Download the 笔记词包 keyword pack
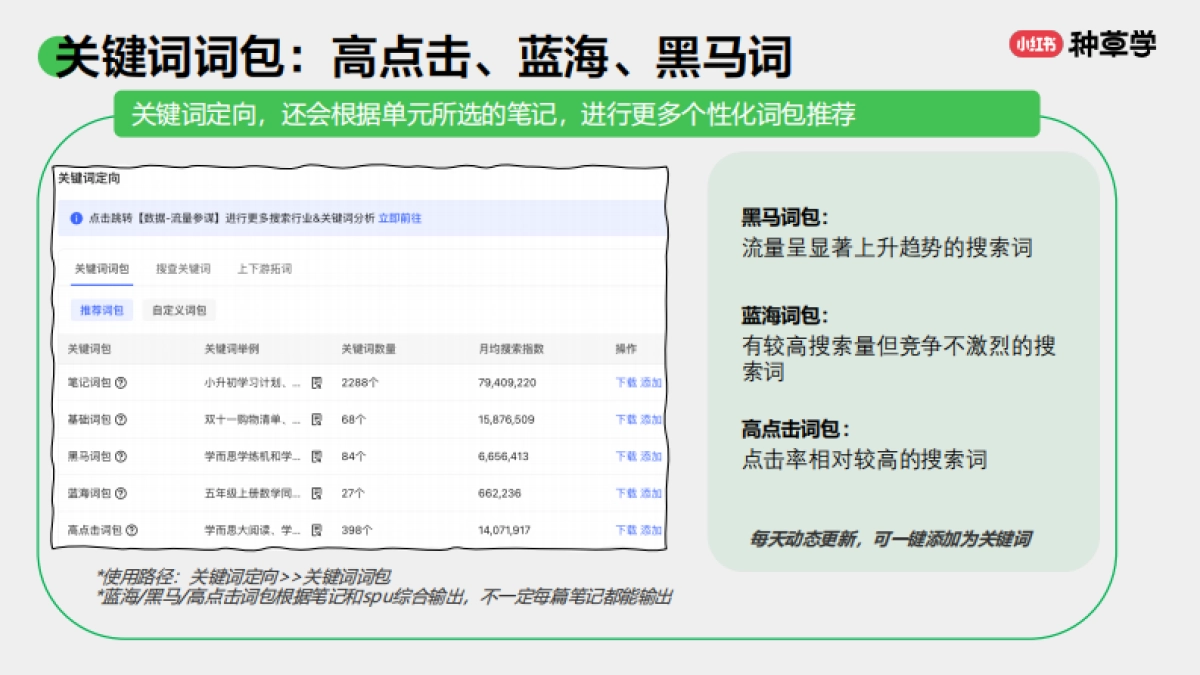The image size is (1200, 675). tap(626, 382)
